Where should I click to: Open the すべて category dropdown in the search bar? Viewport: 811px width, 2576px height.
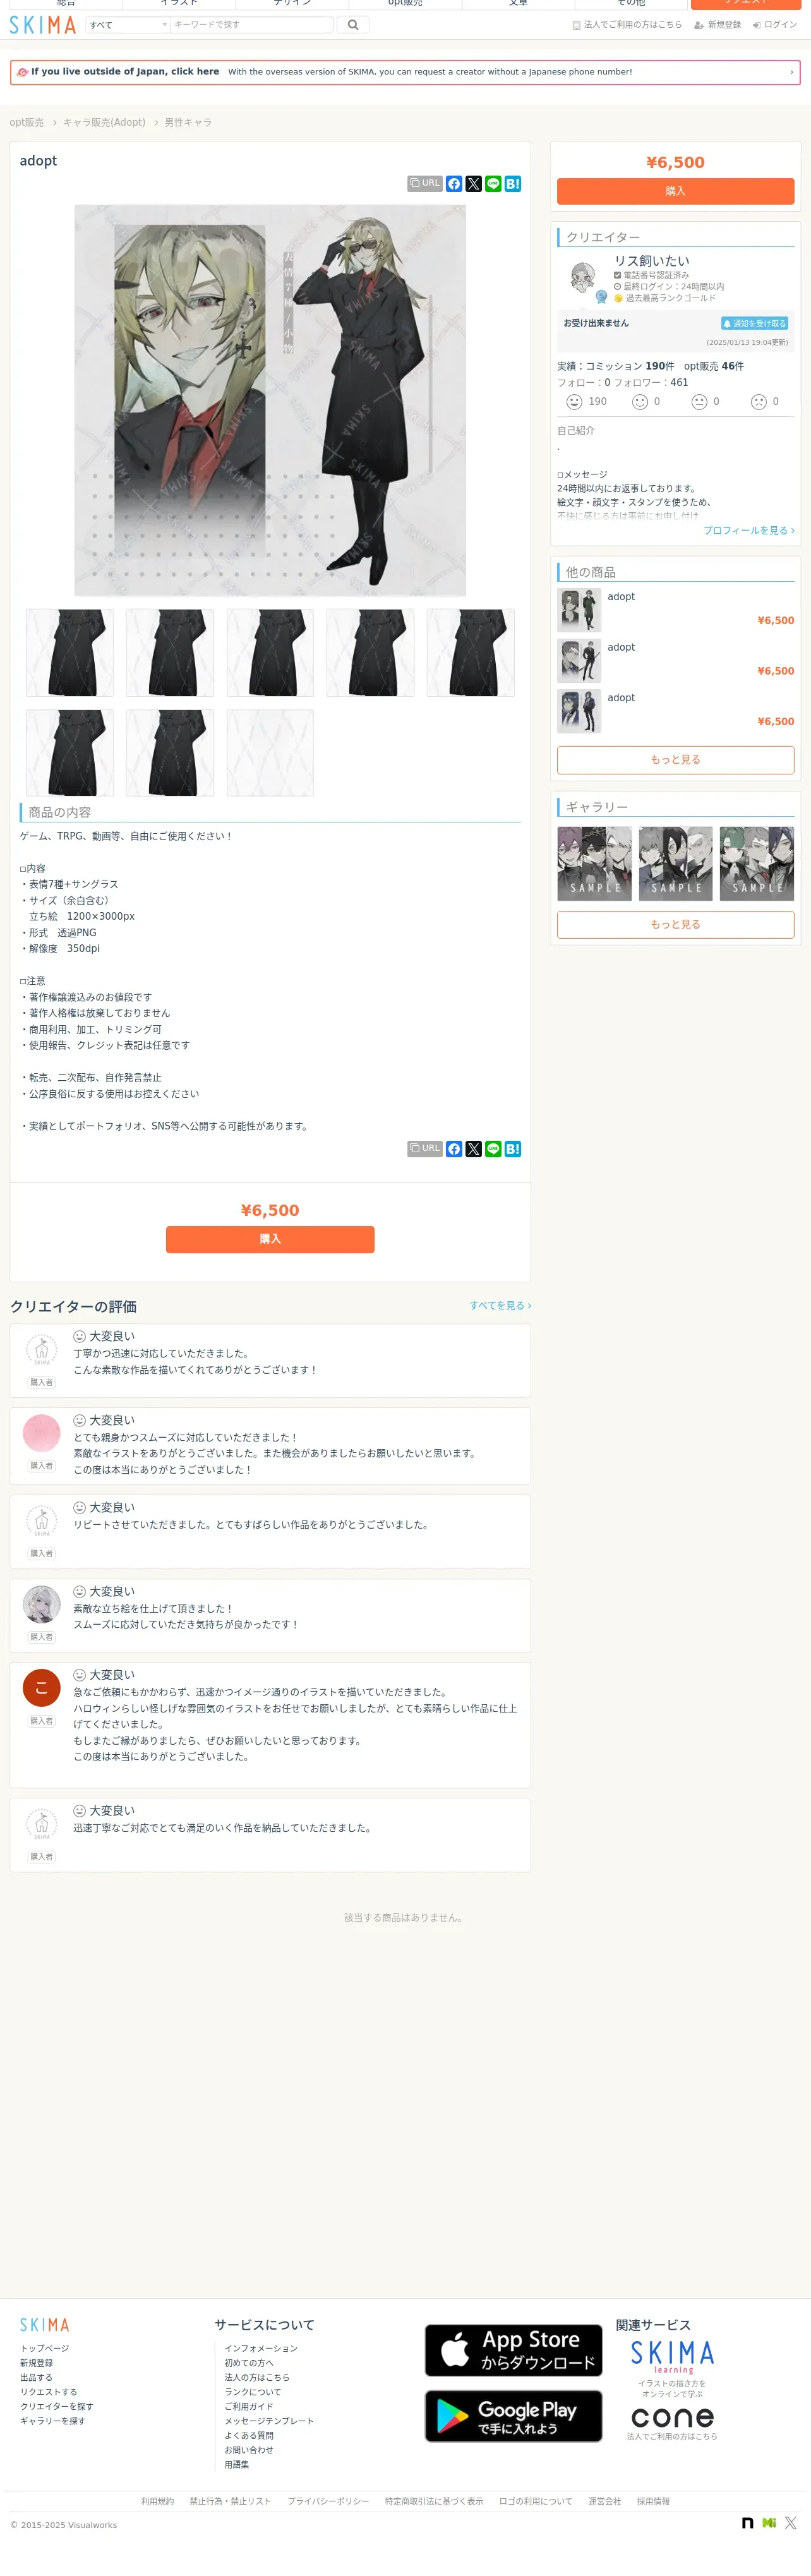point(128,25)
